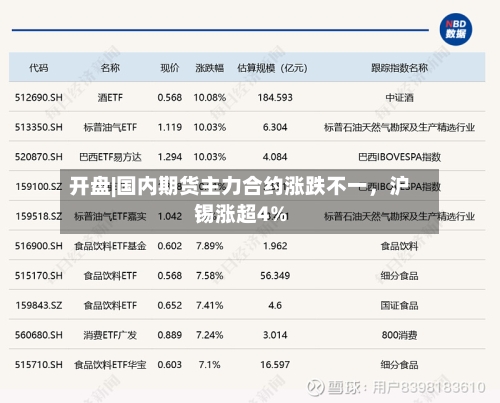Click the 7.58% change value
The image size is (500, 403).
tap(210, 276)
